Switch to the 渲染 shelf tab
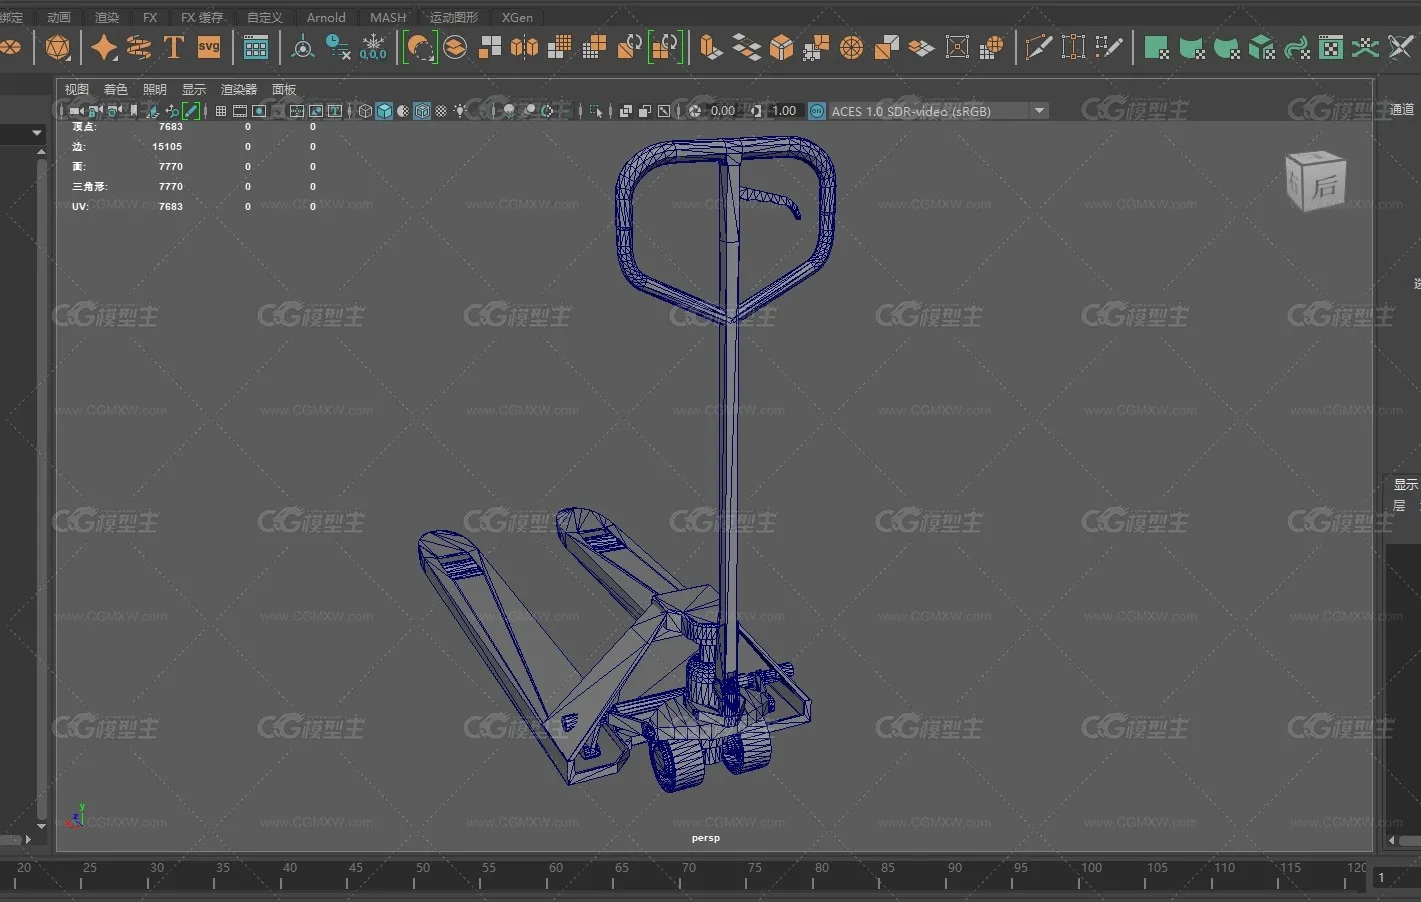Screen dimensions: 1421x902 coord(107,17)
